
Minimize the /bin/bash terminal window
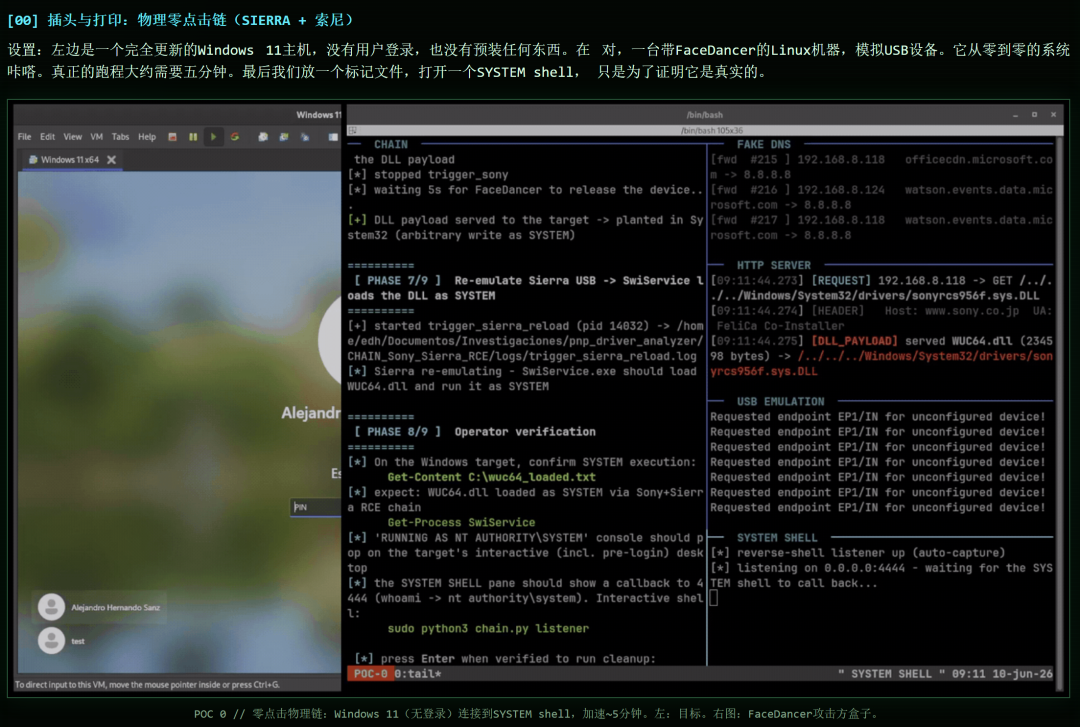[1015, 115]
